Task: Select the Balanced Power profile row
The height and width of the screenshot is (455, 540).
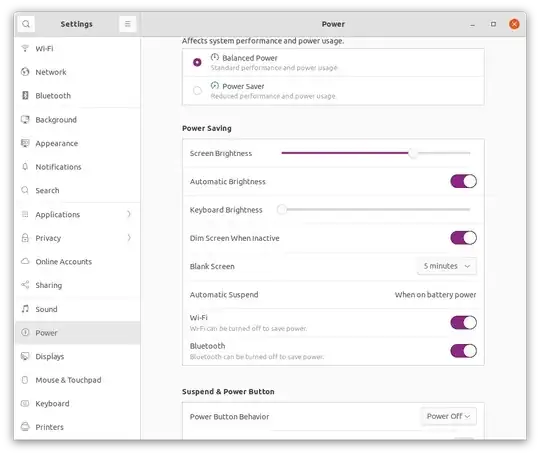Action: coord(333,62)
